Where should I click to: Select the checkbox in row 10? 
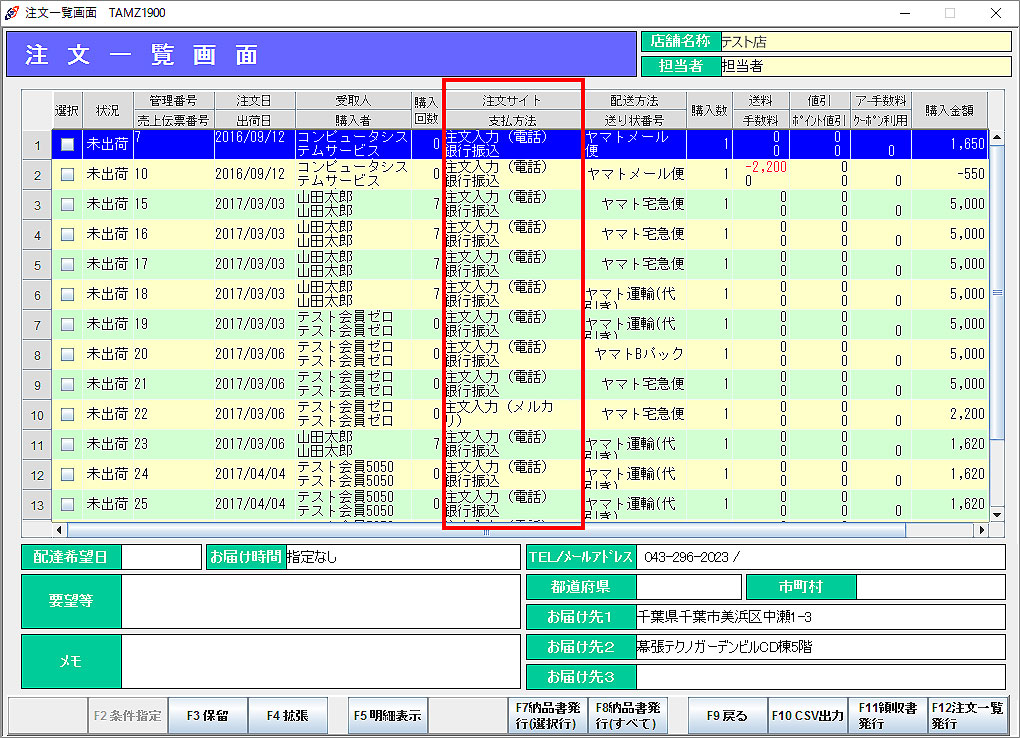click(67, 415)
